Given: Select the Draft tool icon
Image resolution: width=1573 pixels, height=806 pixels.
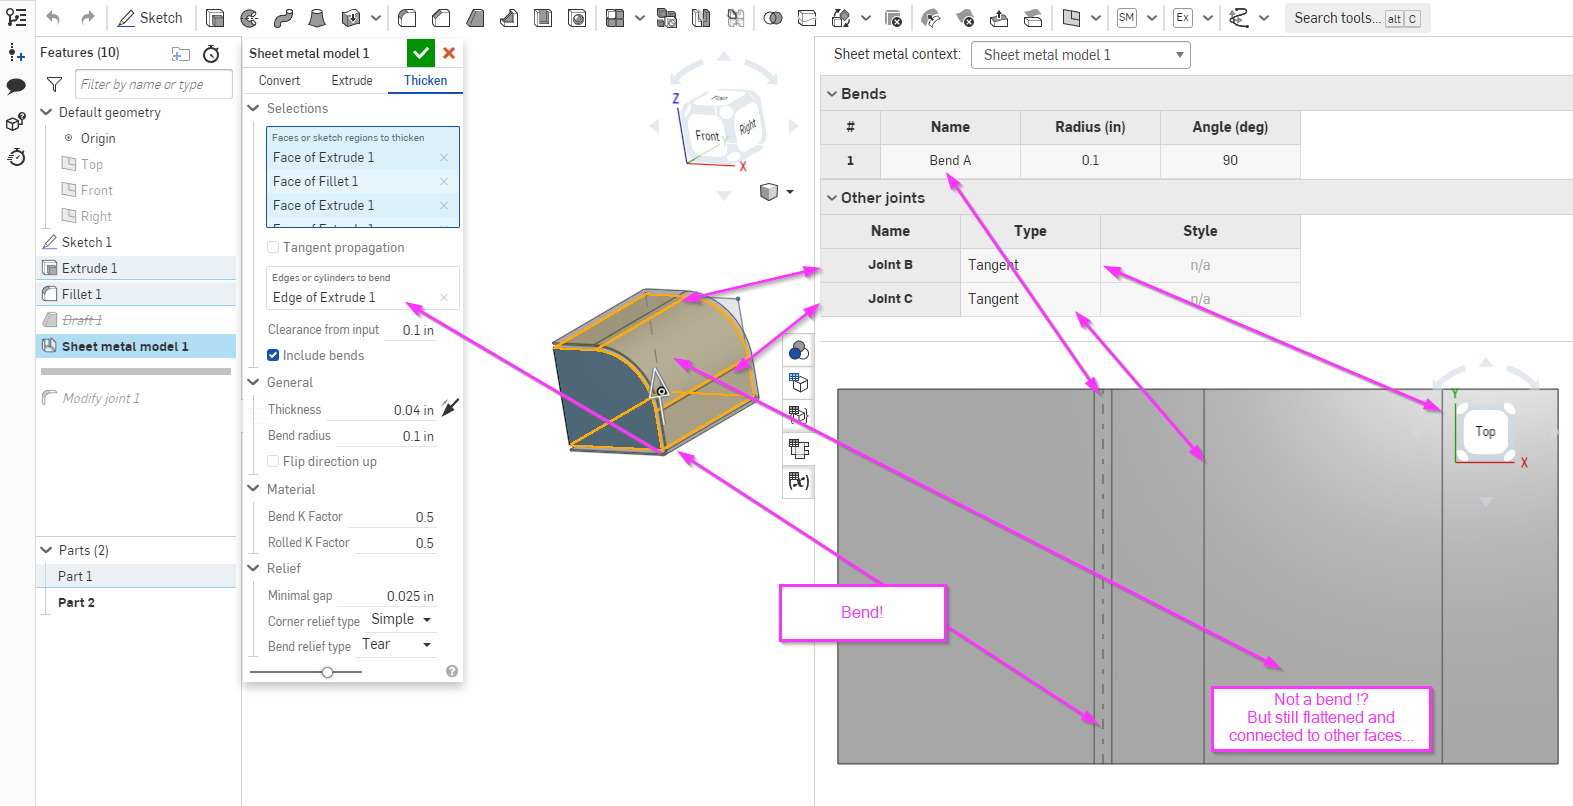Looking at the screenshot, I should tap(475, 18).
